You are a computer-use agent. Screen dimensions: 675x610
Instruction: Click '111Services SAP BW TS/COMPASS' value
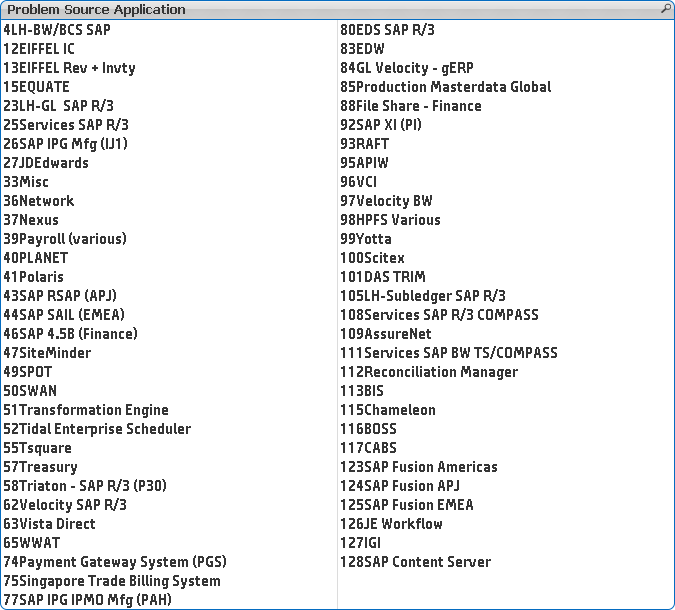click(506, 353)
